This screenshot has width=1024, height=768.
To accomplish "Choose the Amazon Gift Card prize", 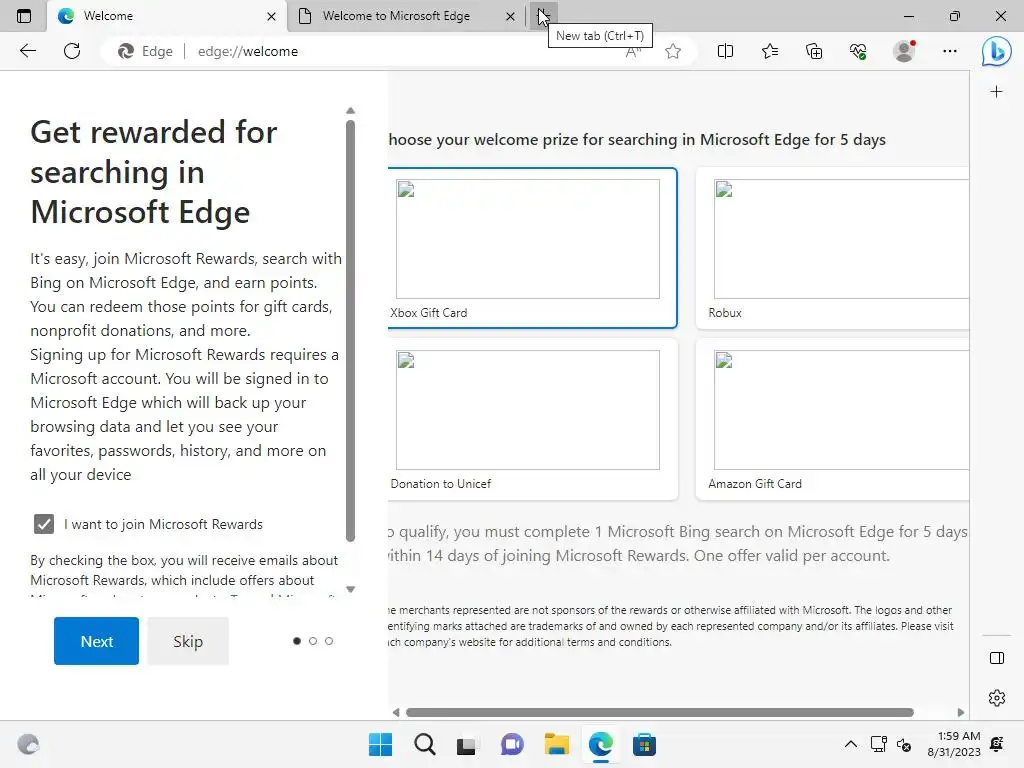I will (x=833, y=419).
